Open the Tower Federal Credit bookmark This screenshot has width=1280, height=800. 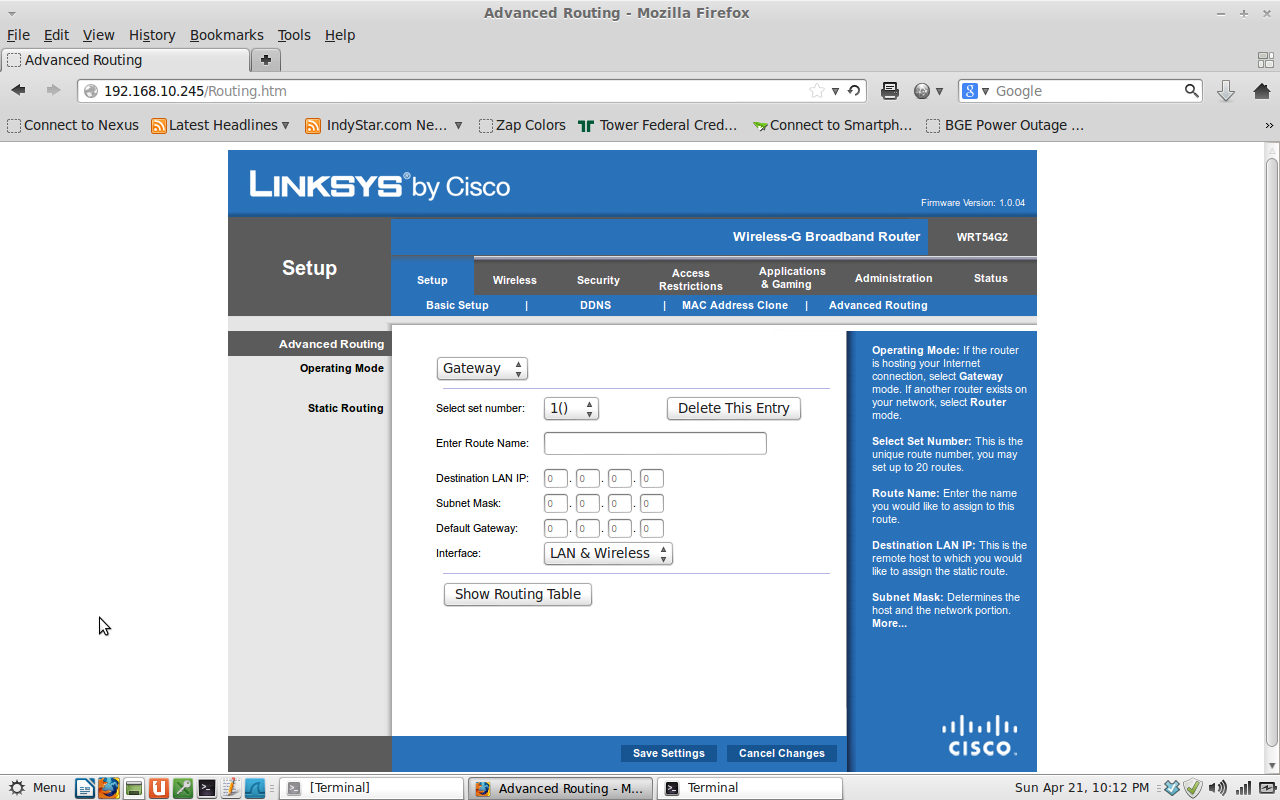point(658,126)
